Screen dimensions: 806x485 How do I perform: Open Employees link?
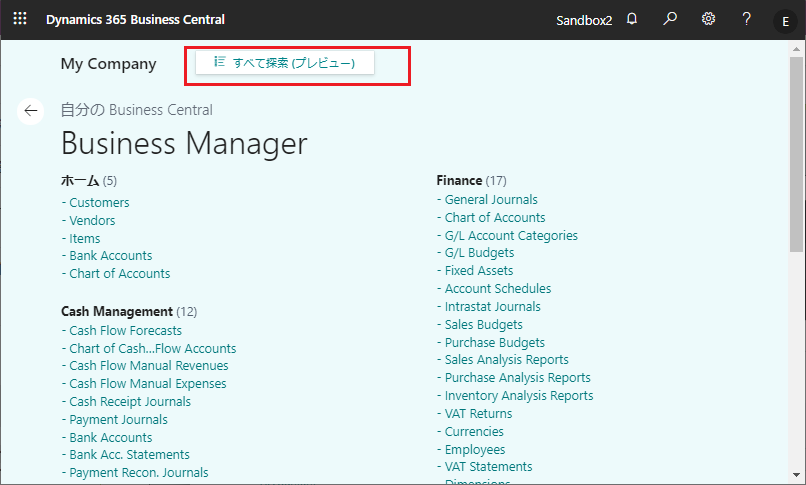click(x=475, y=450)
